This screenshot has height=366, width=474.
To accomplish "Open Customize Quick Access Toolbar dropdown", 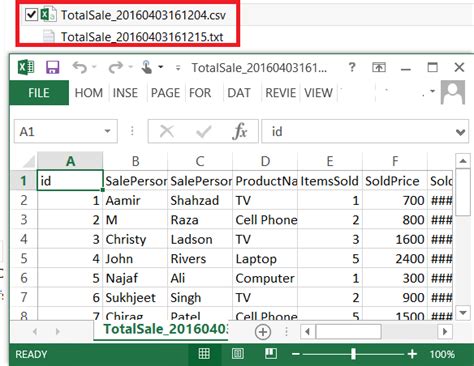I will pos(178,68).
